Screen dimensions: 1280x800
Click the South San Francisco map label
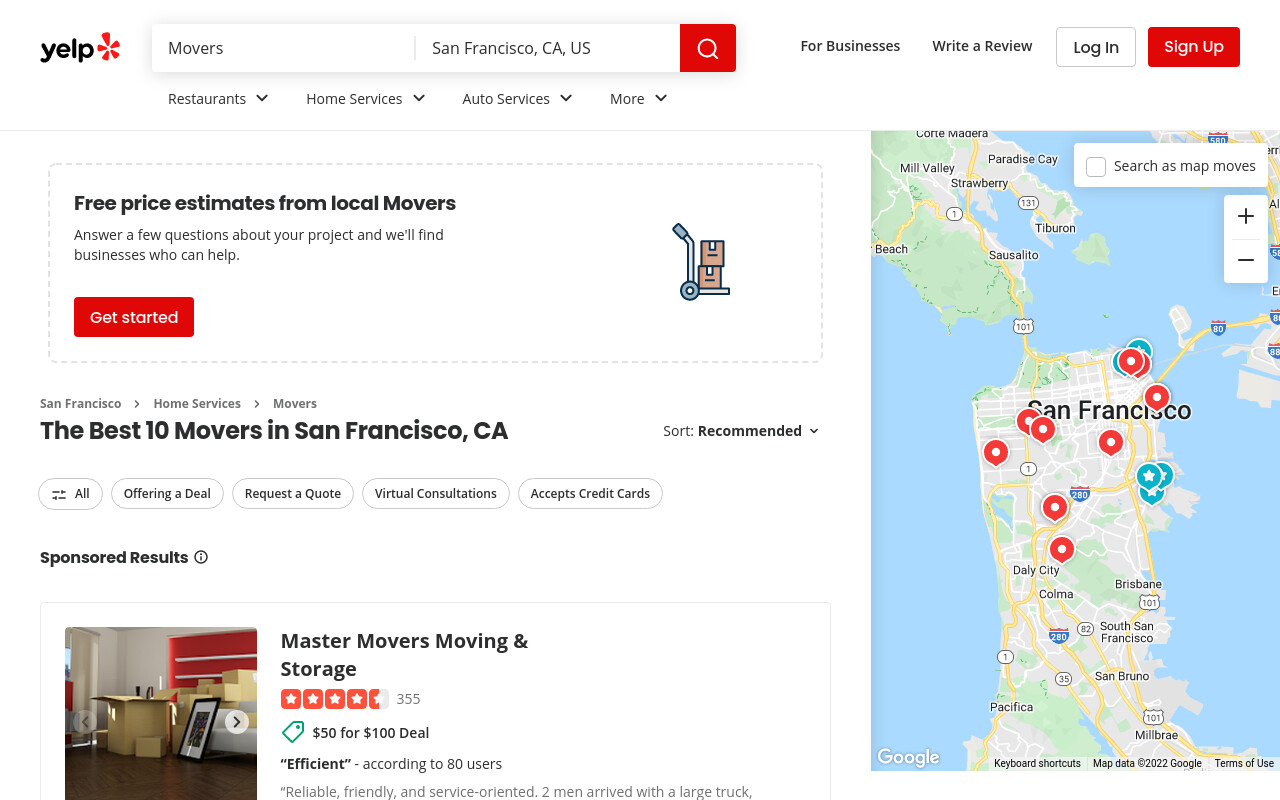click(x=1127, y=632)
